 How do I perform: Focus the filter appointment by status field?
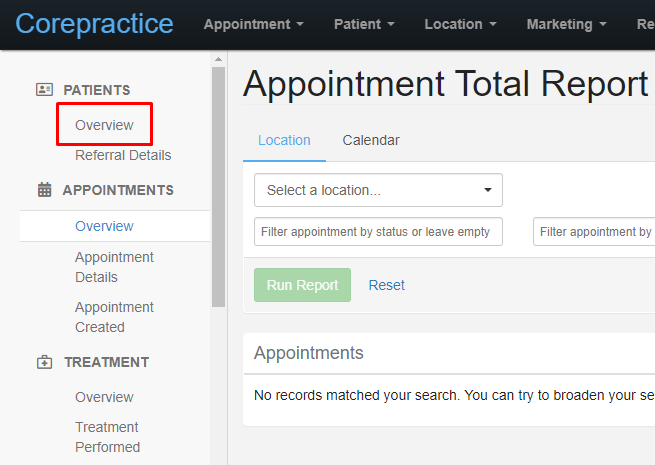pos(378,231)
